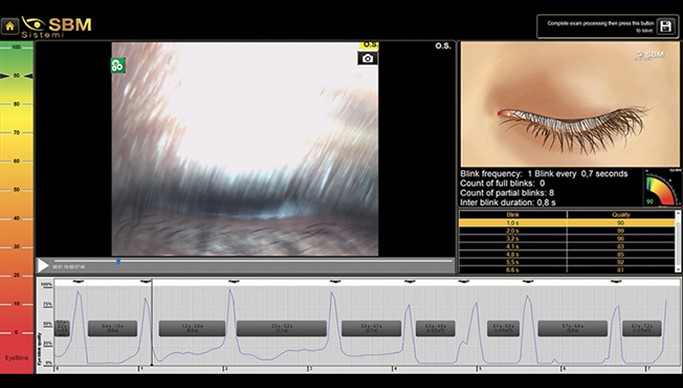Click the Quality column header
The height and width of the screenshot is (388, 683).
(x=621, y=215)
